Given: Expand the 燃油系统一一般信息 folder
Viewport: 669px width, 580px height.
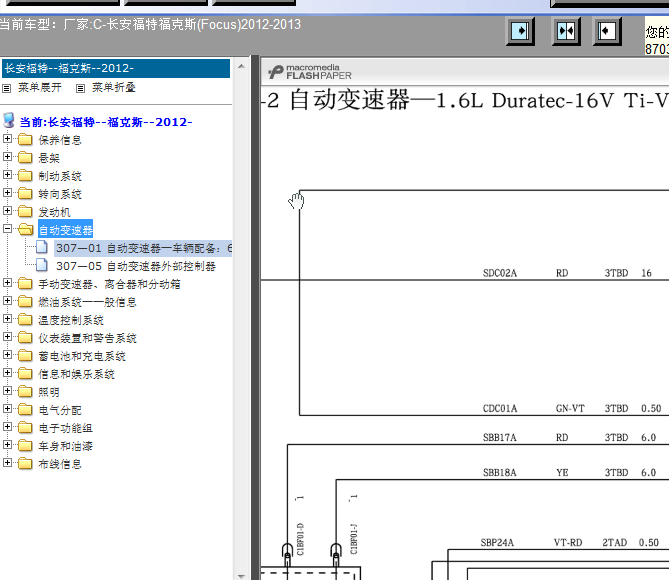Looking at the screenshot, I should (7, 300).
